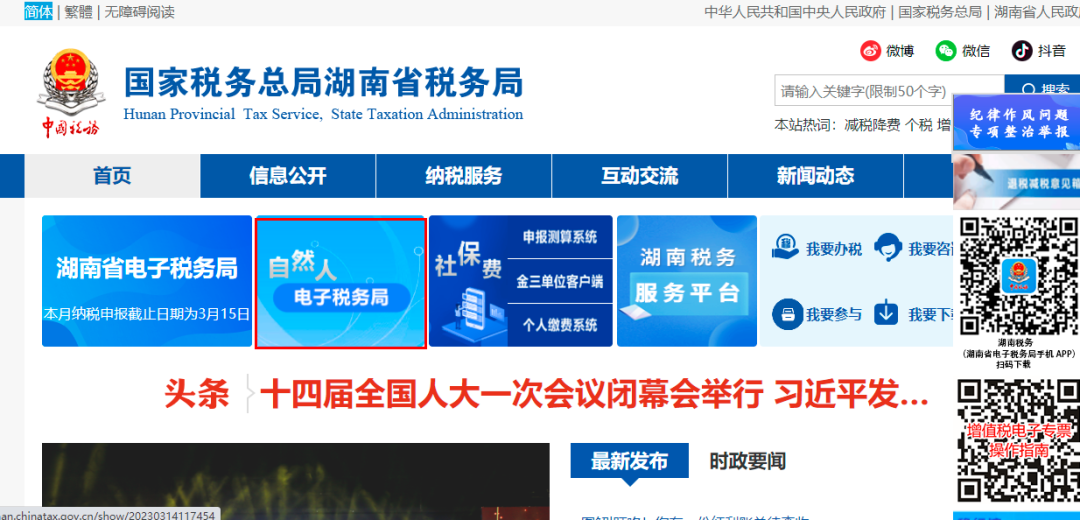Visit 中华人民共和国中央人民政府 link
Image resolution: width=1080 pixels, height=520 pixels.
point(795,12)
